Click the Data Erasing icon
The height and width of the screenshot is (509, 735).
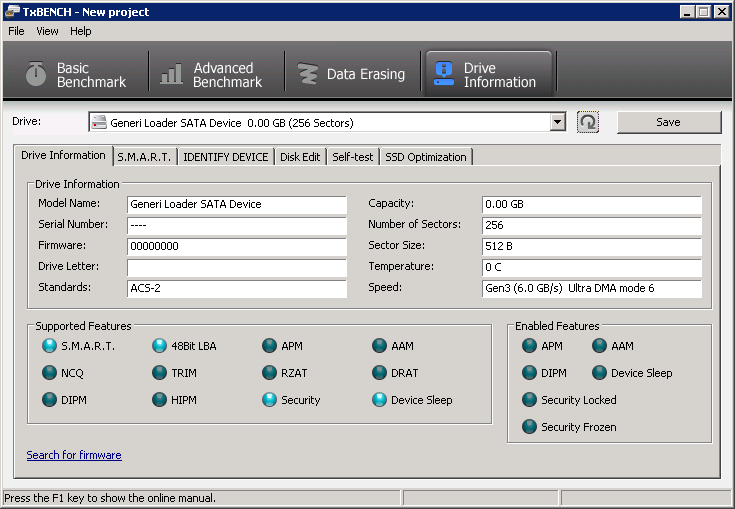[308, 74]
